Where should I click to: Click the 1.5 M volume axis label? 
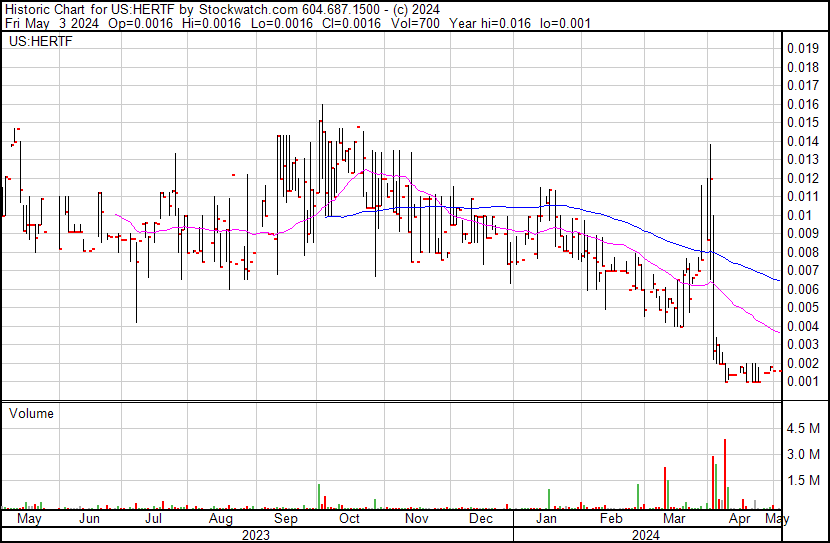803,480
